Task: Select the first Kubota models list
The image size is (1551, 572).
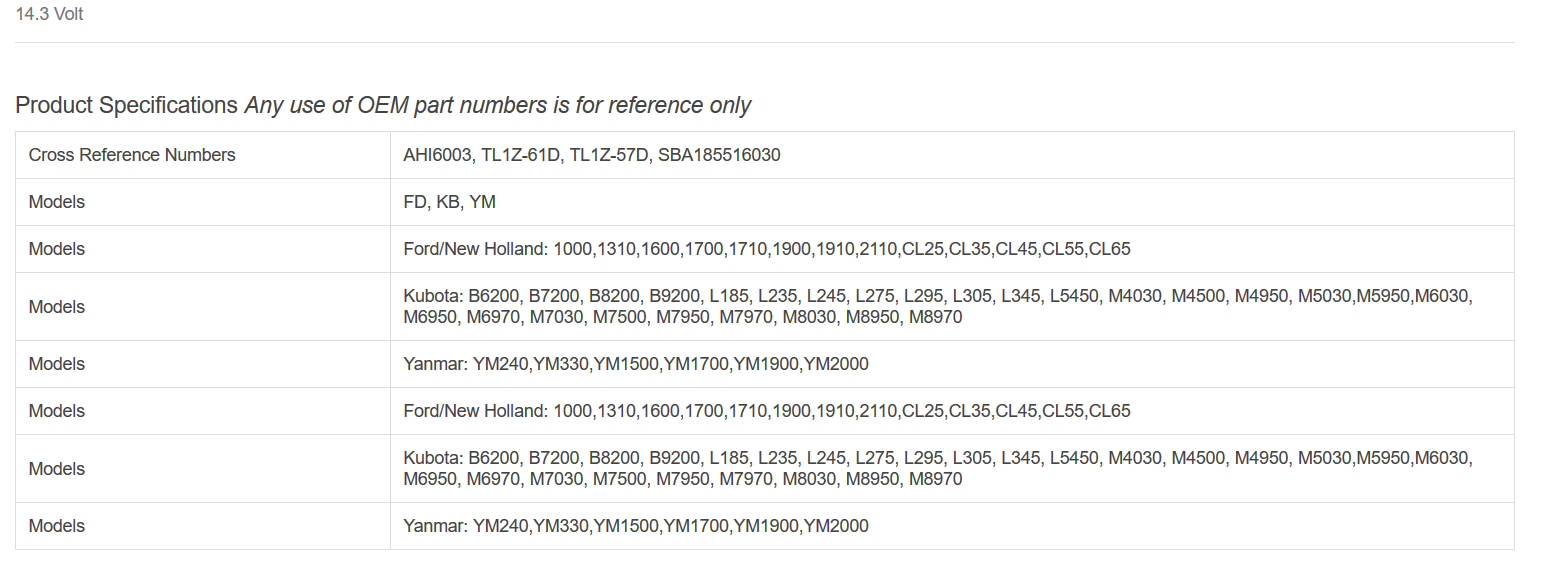Action: pyautogui.click(x=936, y=306)
